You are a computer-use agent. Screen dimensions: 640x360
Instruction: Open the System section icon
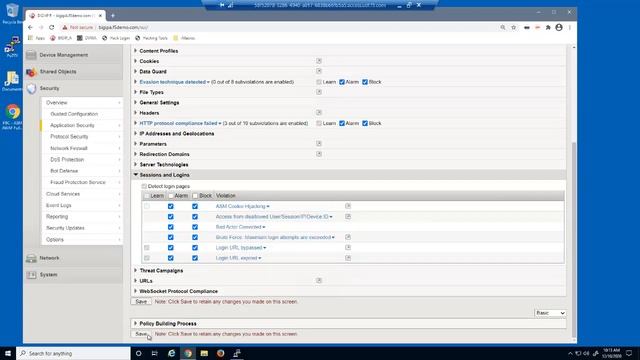[x=31, y=275]
